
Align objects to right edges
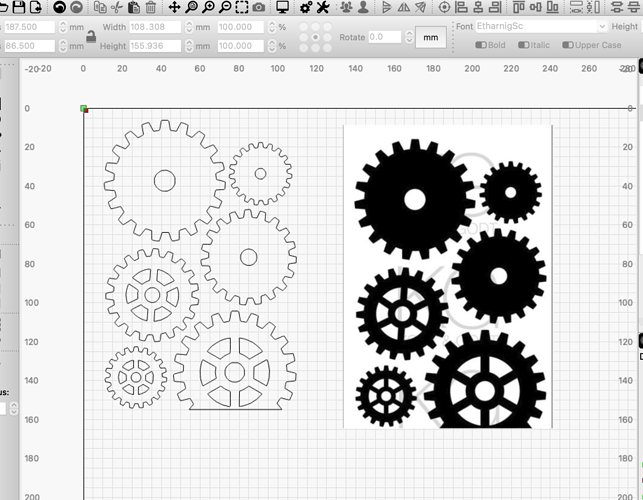tap(495, 7)
